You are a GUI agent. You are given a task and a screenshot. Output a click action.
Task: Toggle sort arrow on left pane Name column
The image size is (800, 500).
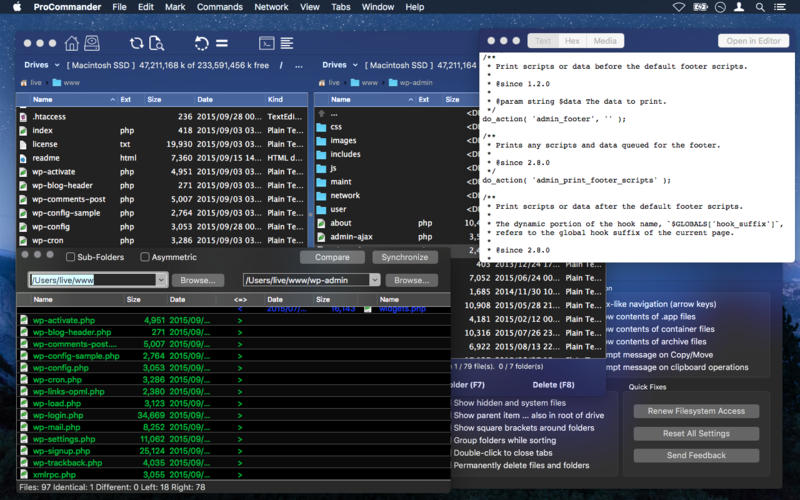[112, 99]
